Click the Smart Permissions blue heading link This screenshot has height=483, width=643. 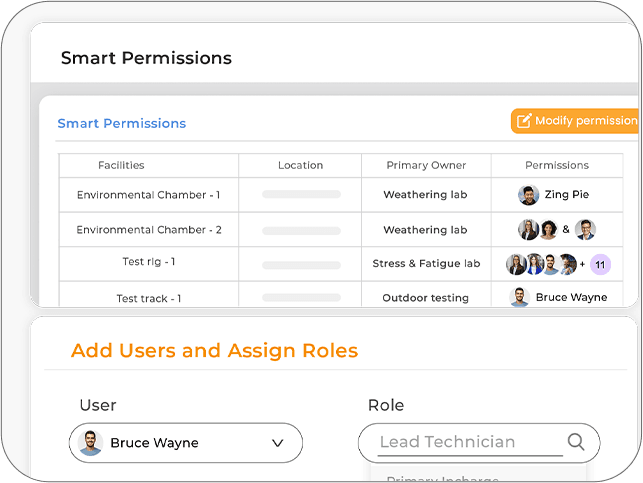click(121, 124)
